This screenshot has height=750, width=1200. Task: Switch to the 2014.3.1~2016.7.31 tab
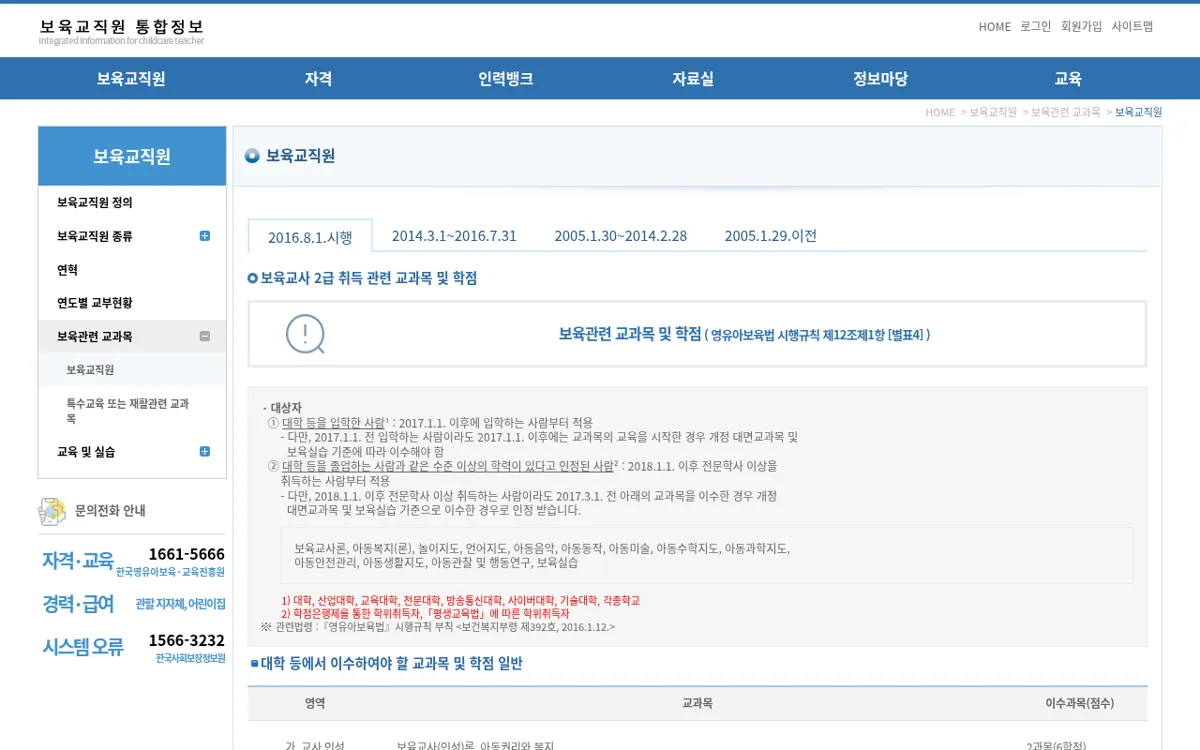454,236
